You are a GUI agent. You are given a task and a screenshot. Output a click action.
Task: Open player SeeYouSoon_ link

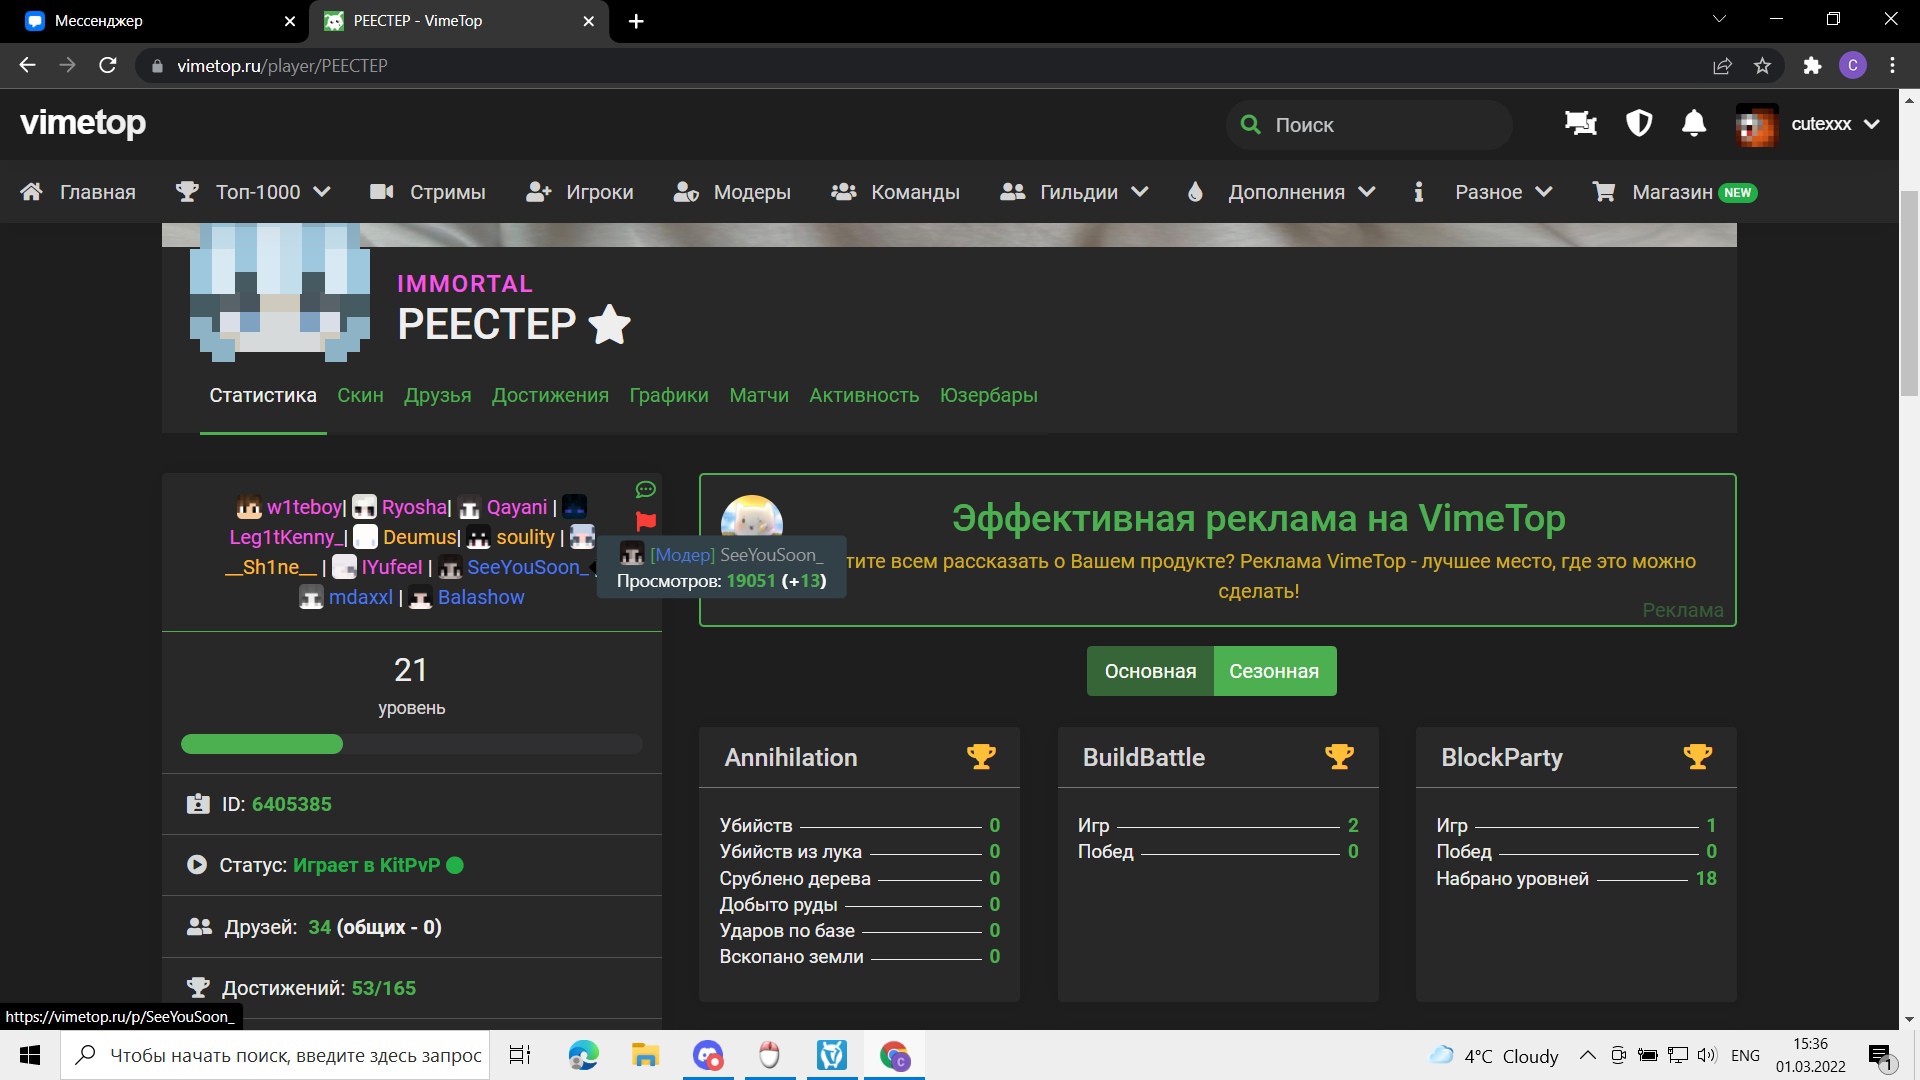click(x=526, y=567)
